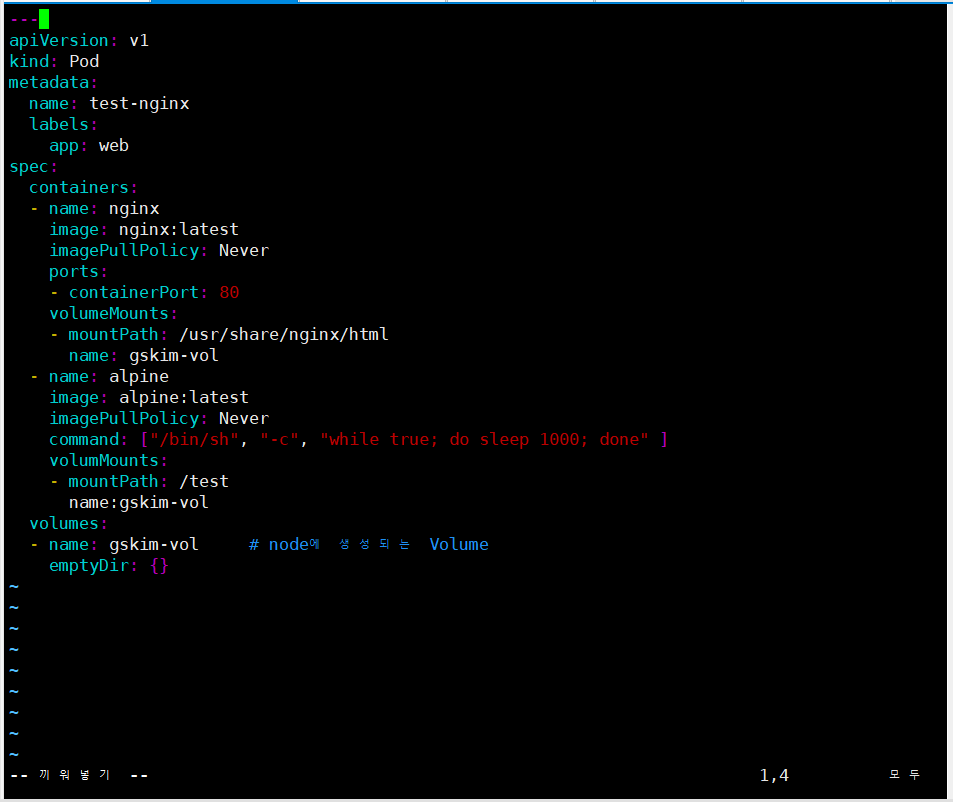Click the '{}' braces after emptyDir
Viewport: 953px width, 802px height.
[x=159, y=566]
